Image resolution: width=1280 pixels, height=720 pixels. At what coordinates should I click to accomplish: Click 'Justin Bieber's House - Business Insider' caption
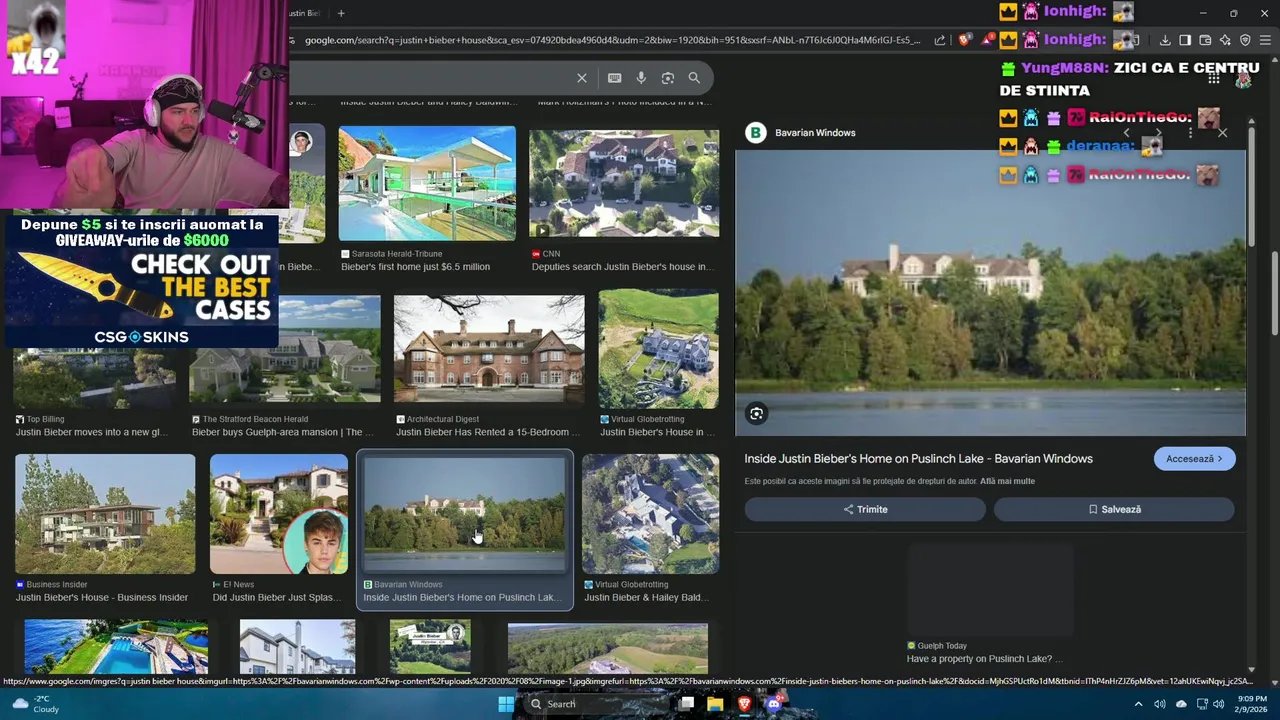pyautogui.click(x=102, y=597)
